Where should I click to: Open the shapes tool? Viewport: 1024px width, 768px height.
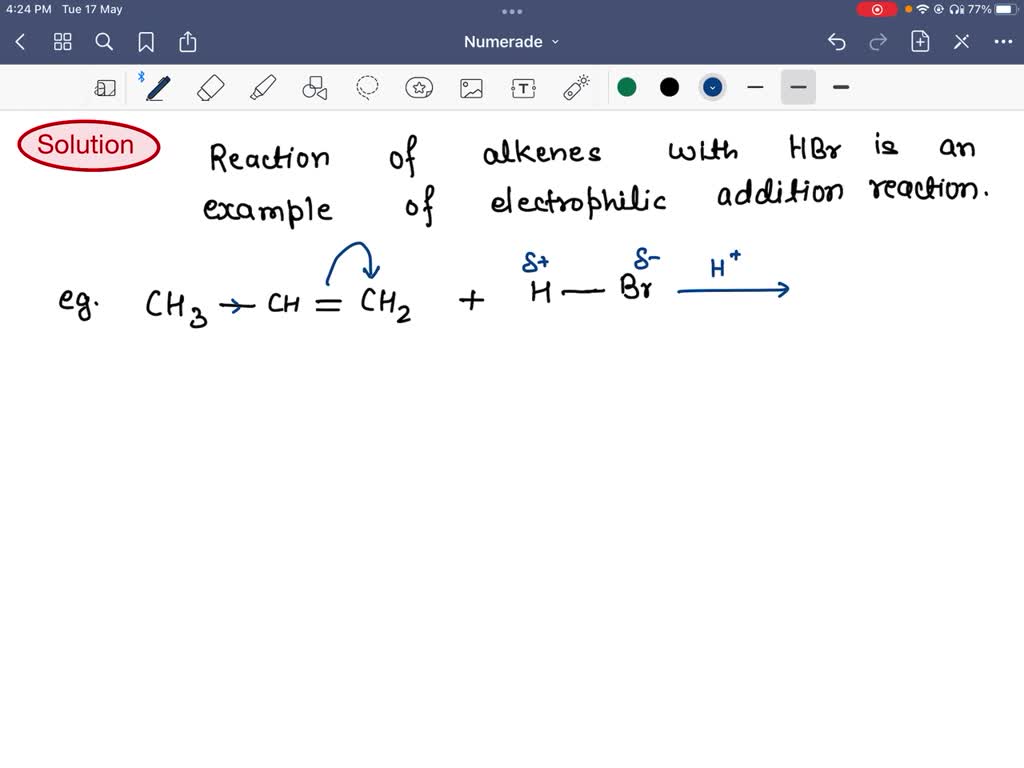tap(315, 87)
